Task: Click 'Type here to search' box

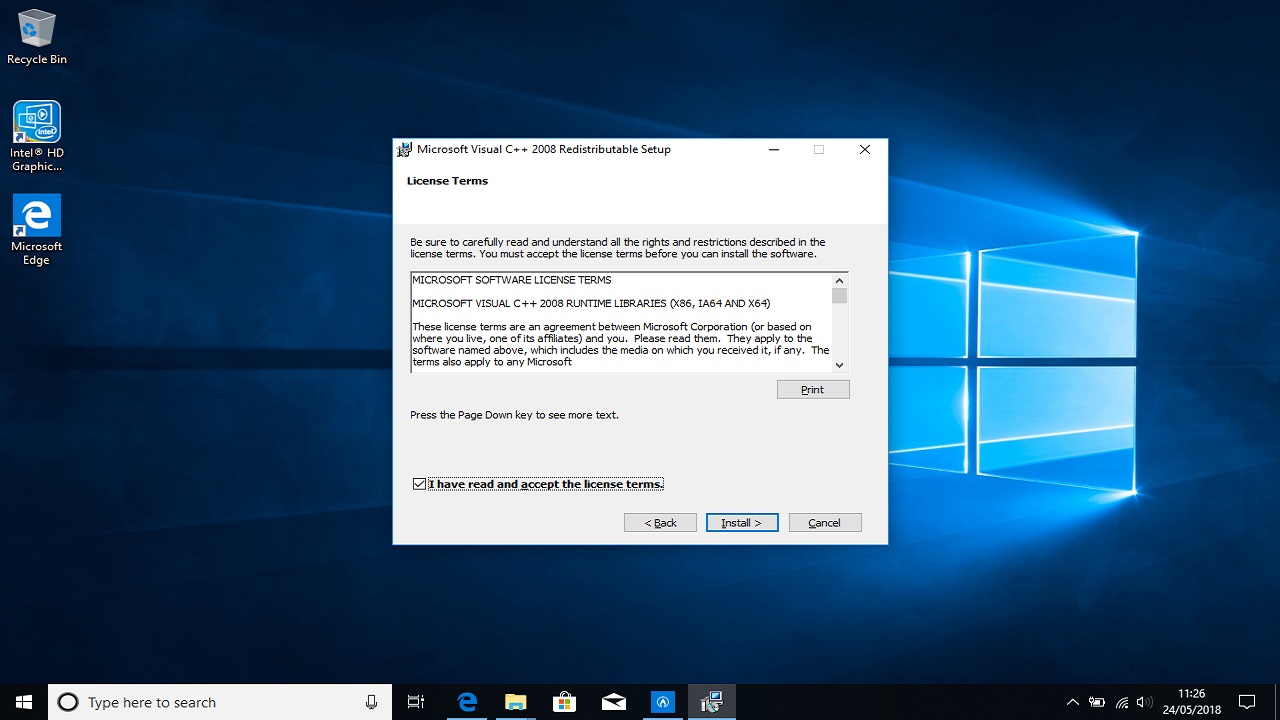Action: [x=220, y=702]
